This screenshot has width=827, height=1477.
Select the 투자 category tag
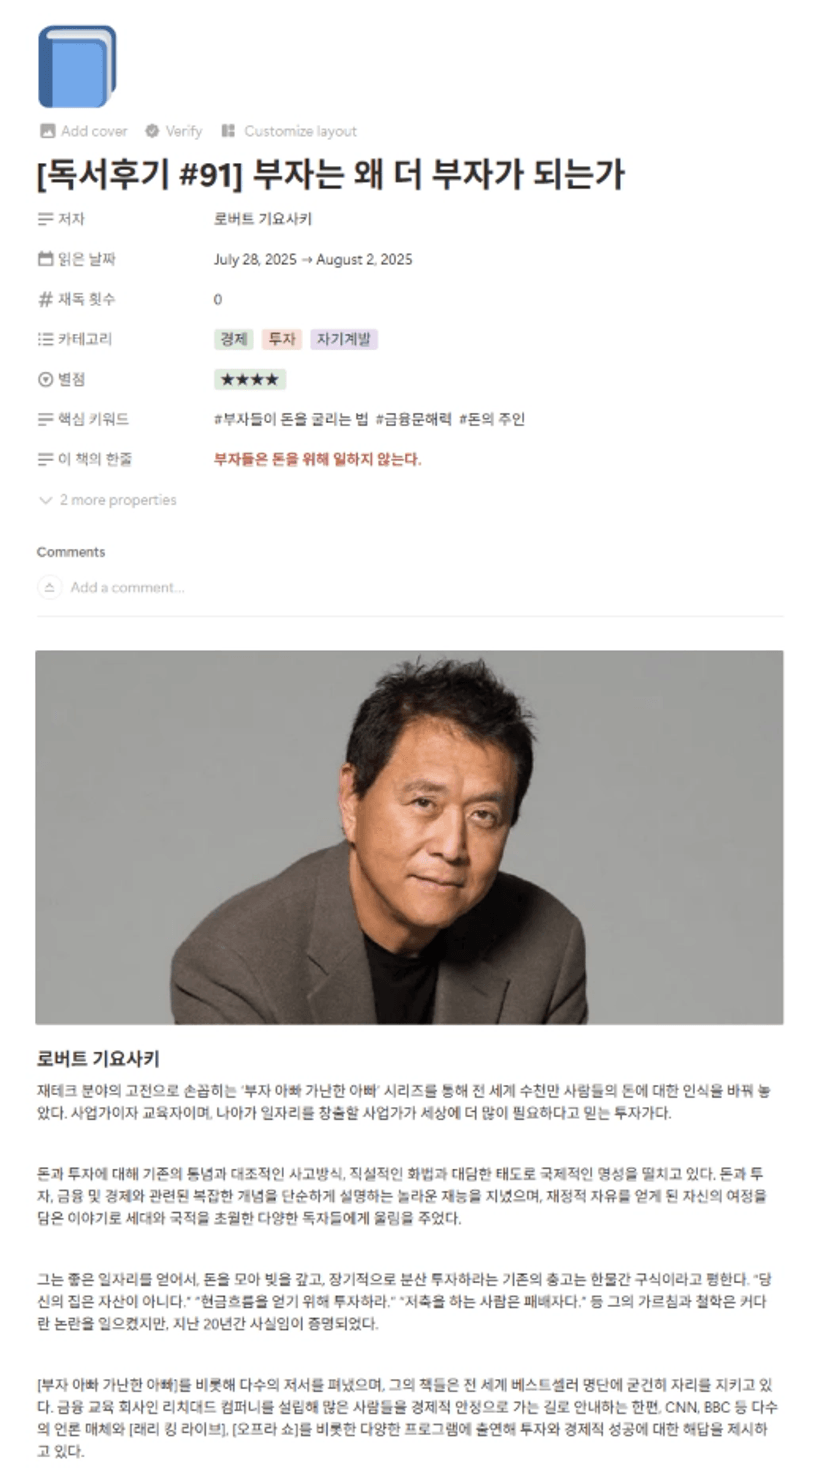pos(281,339)
